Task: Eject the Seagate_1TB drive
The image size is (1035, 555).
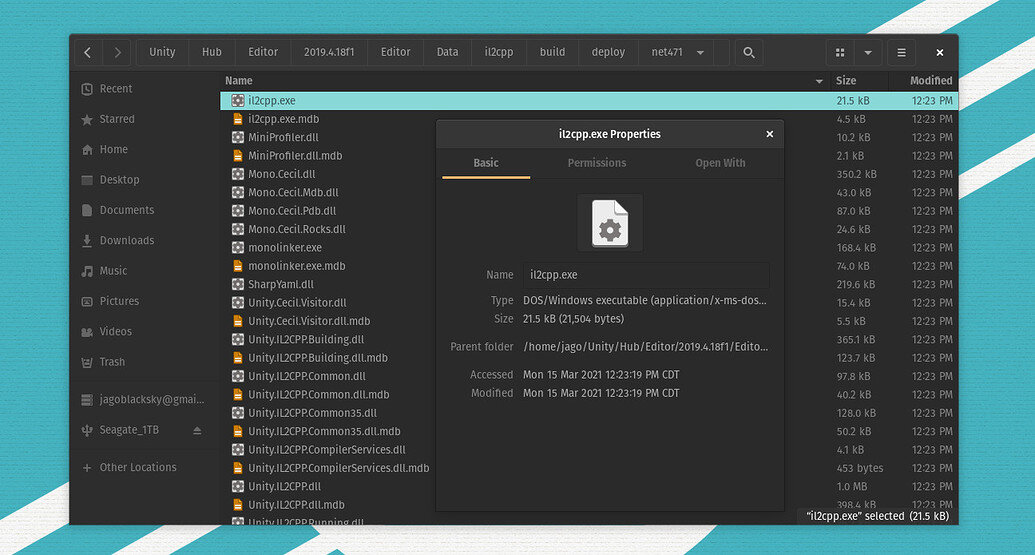Action: [x=197, y=430]
